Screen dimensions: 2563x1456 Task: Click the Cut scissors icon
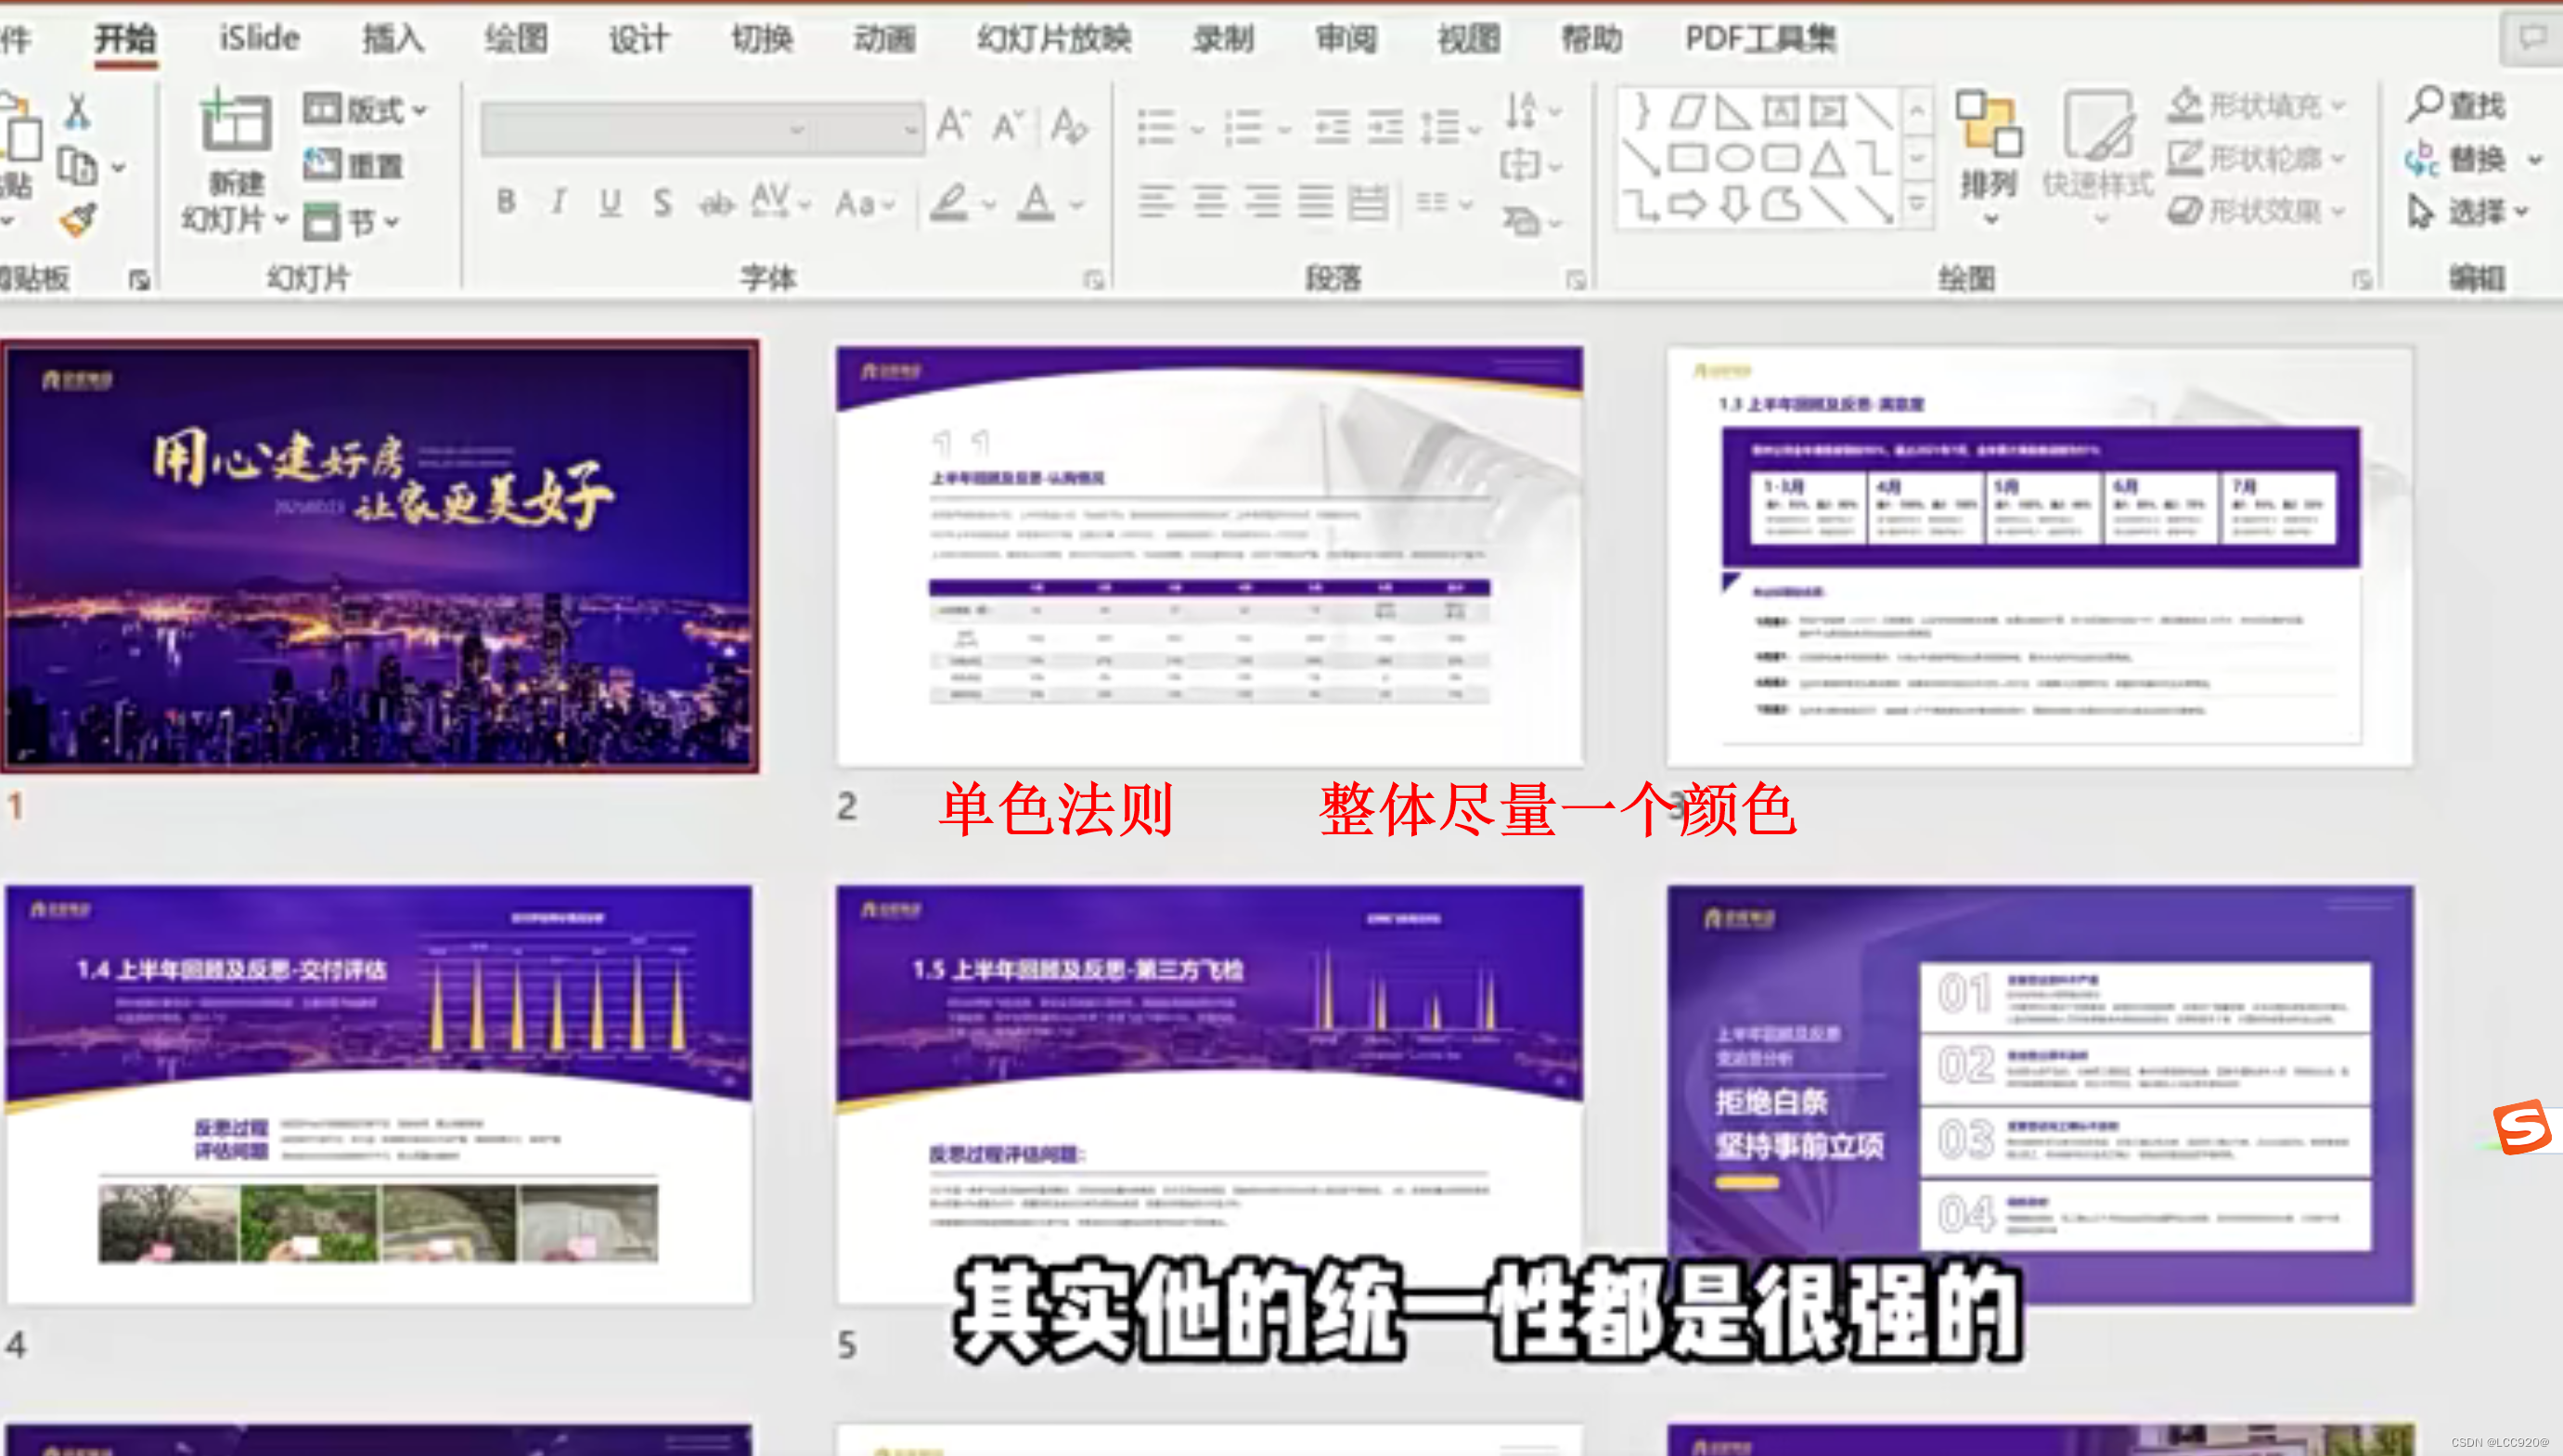[76, 111]
